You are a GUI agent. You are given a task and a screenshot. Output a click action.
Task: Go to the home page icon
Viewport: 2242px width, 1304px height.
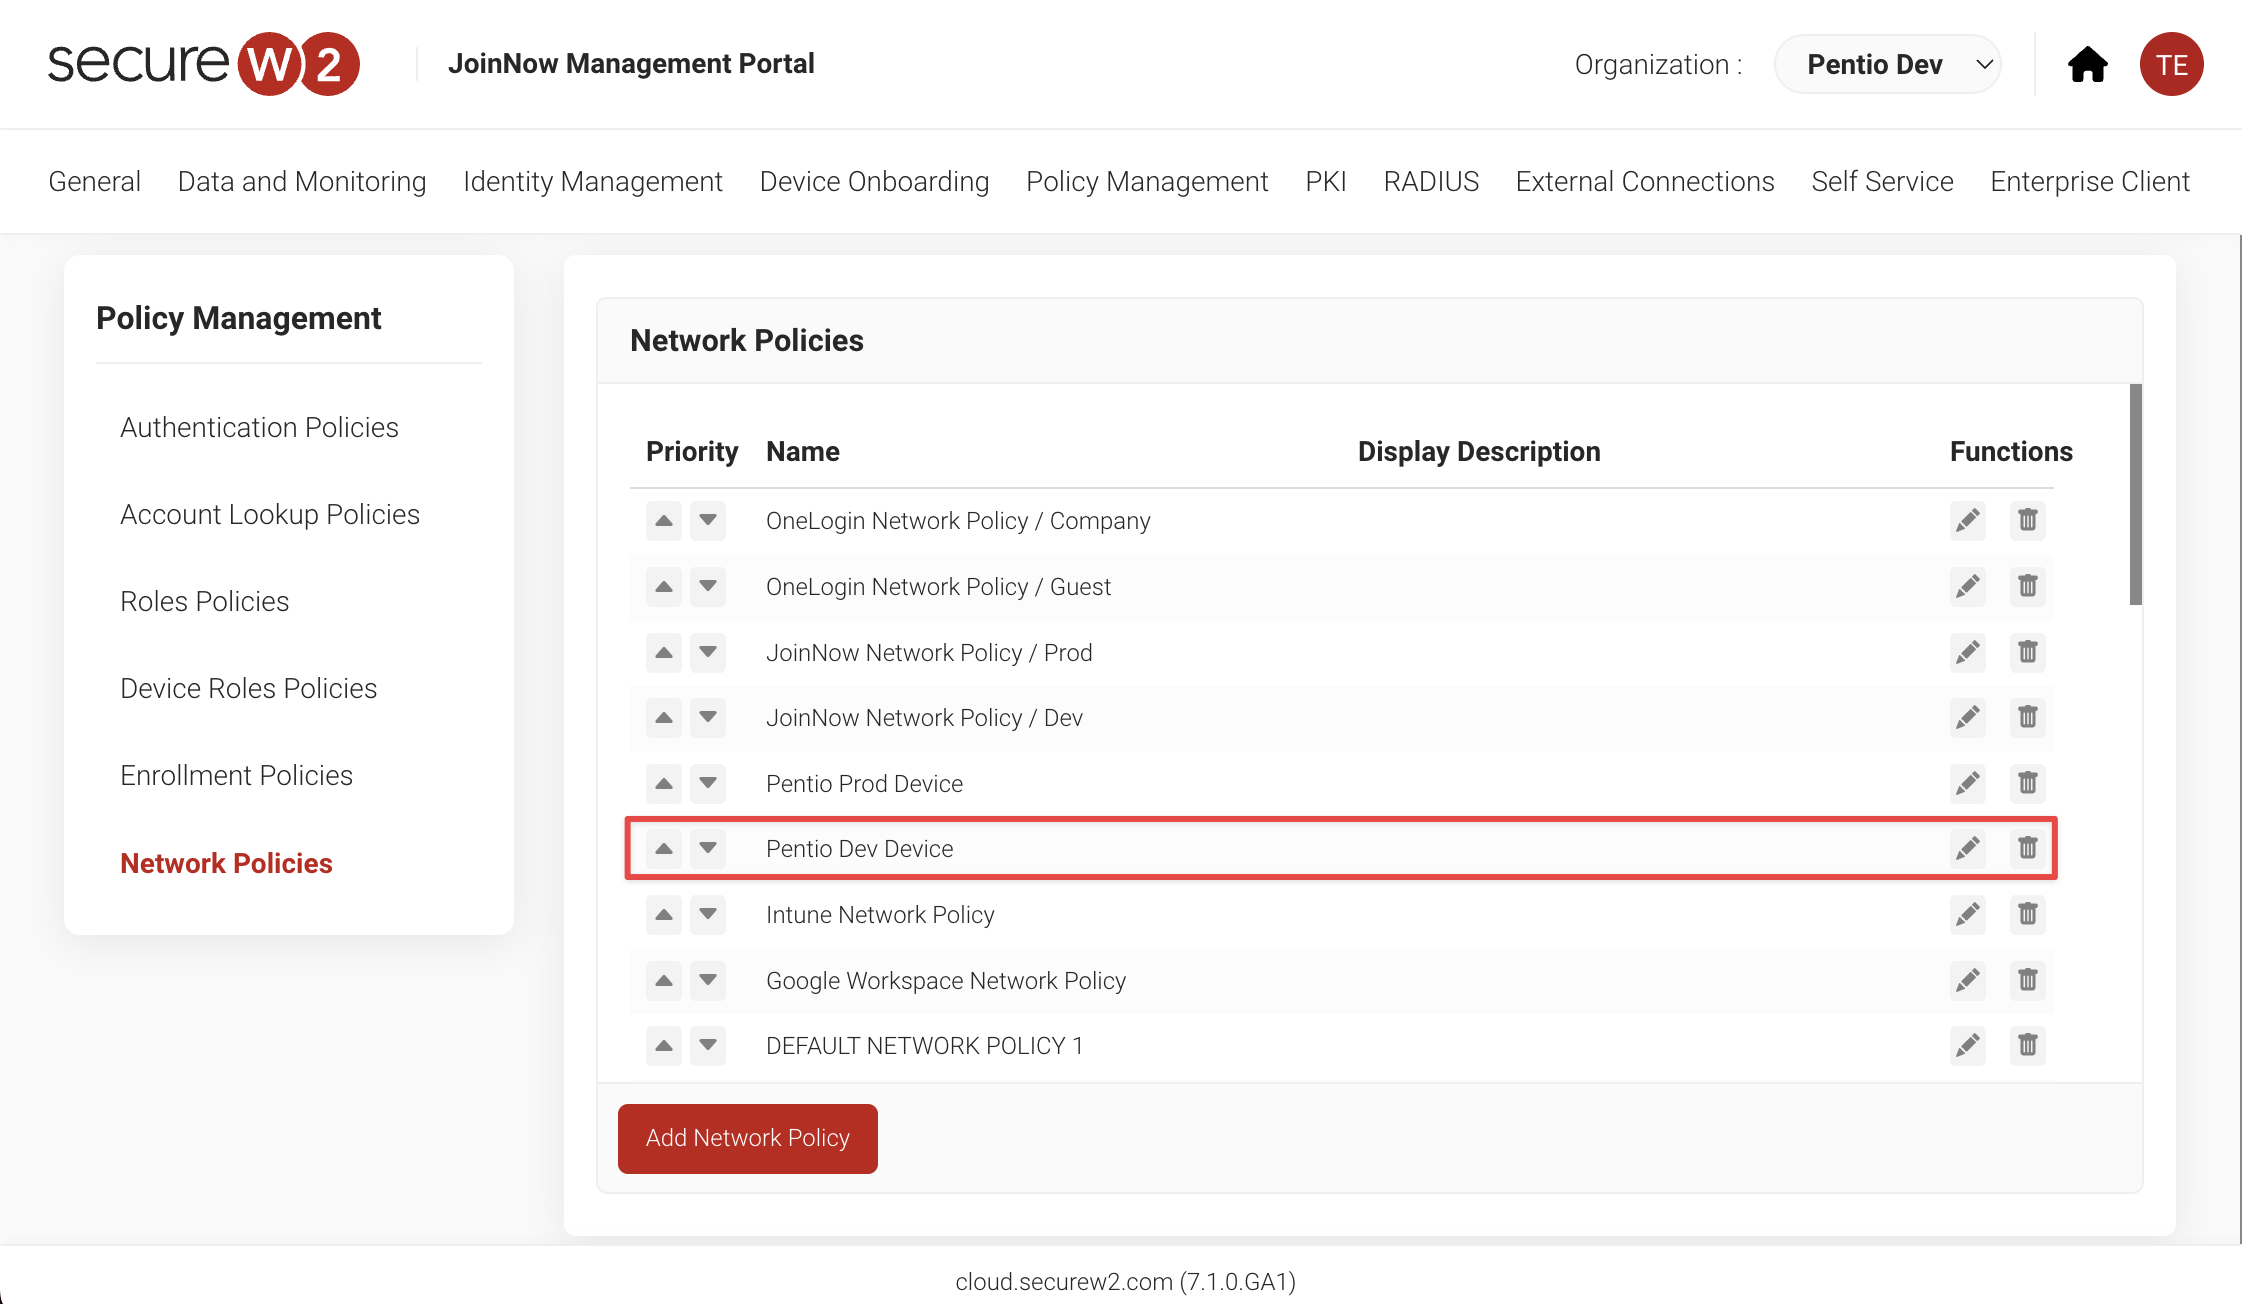click(2087, 64)
